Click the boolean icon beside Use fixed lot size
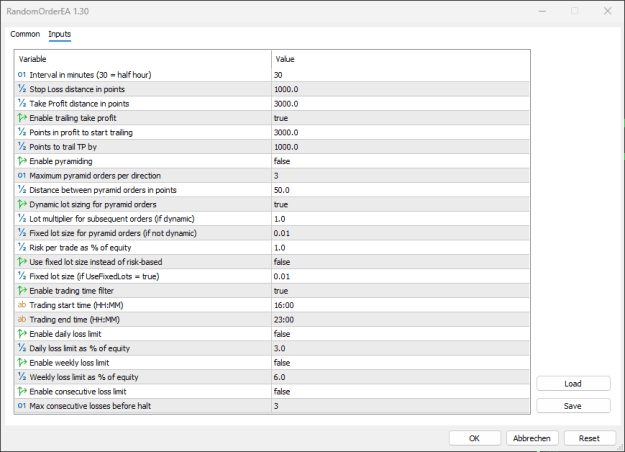625x452 pixels. pos(22,261)
